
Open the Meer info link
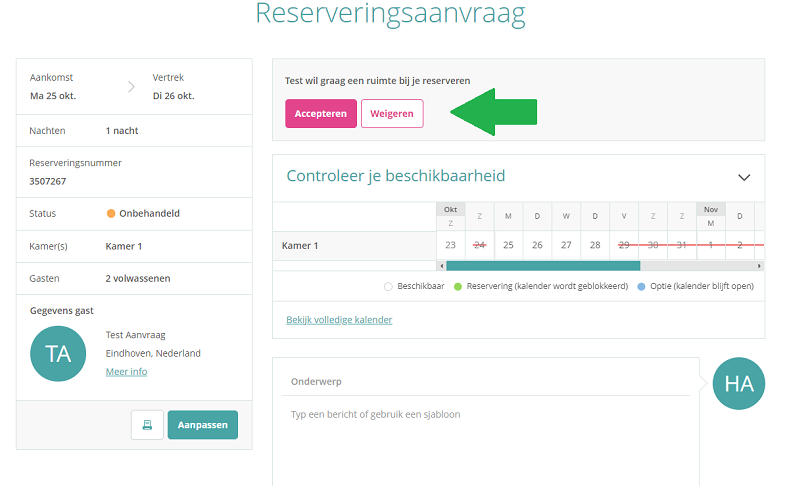(126, 372)
